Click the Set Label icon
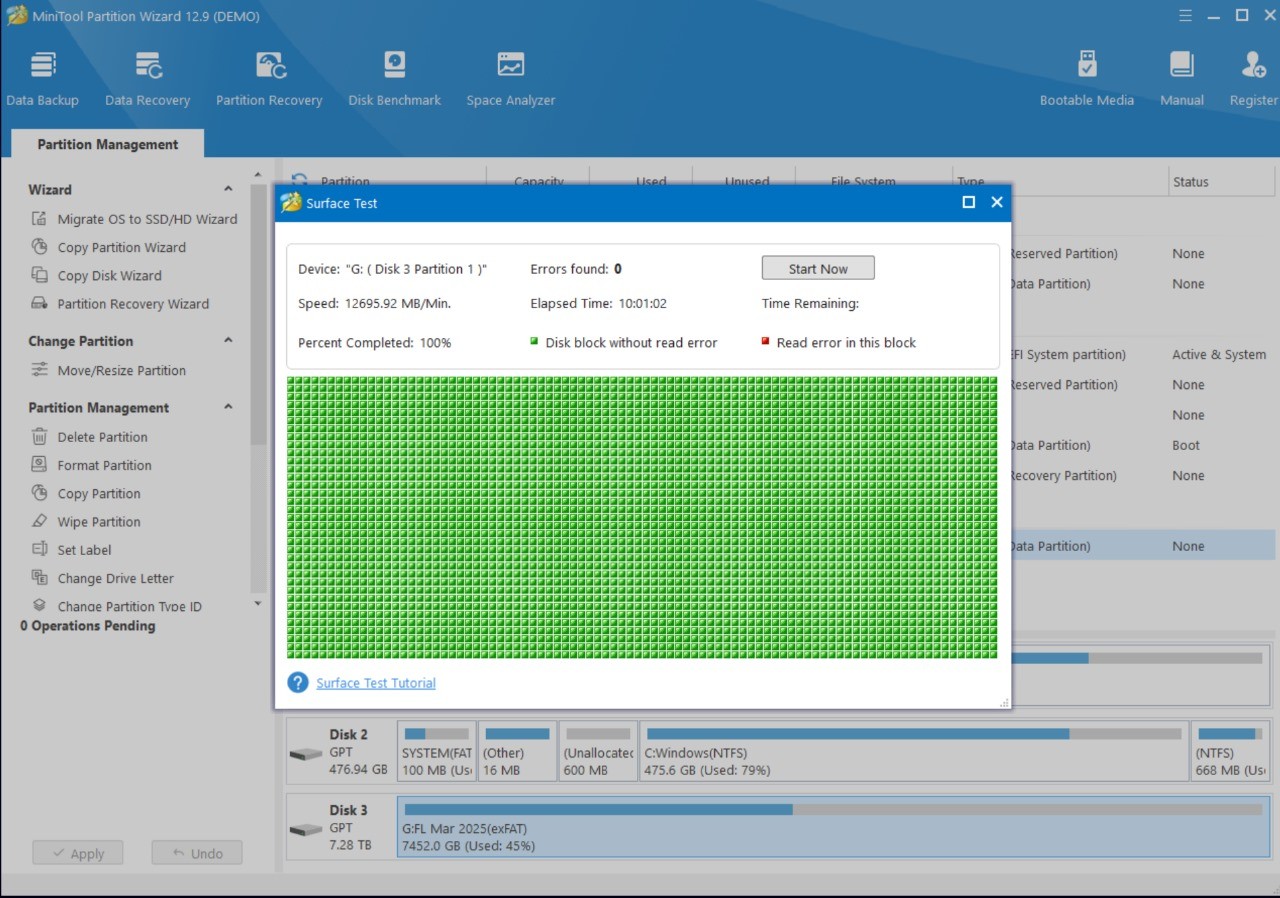 click(39, 549)
